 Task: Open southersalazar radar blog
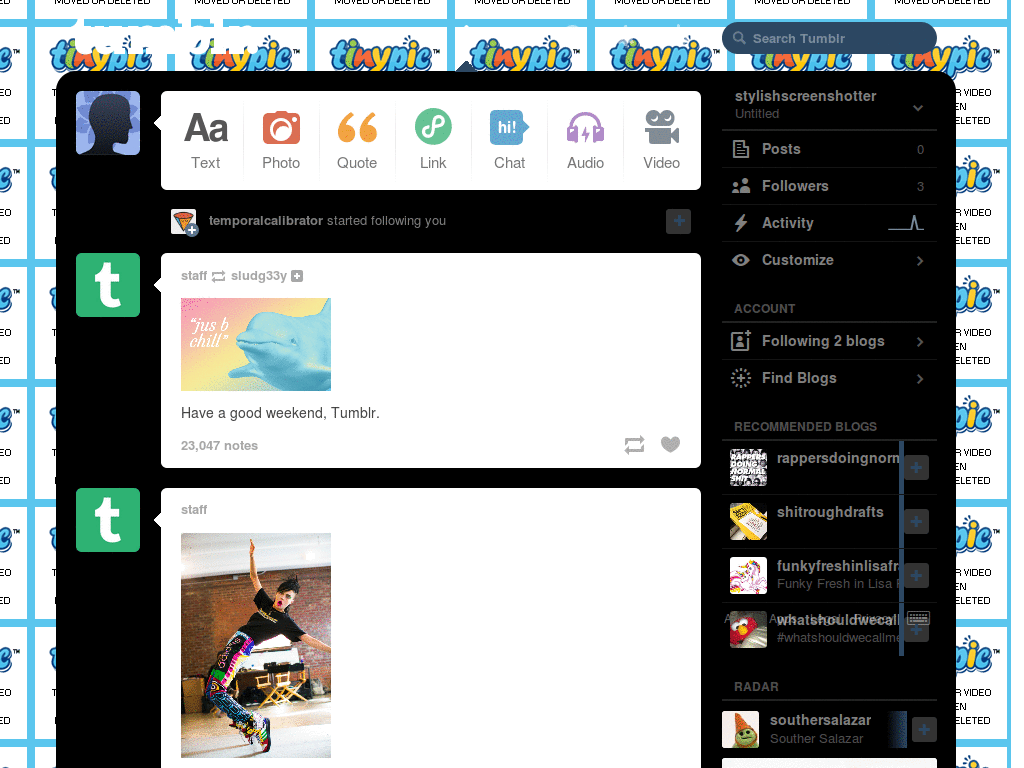[x=820, y=720]
